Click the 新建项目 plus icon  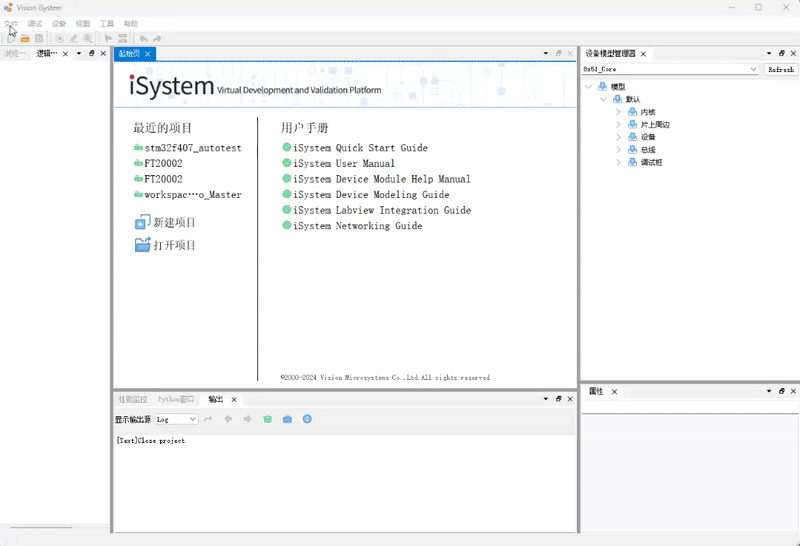click(142, 222)
